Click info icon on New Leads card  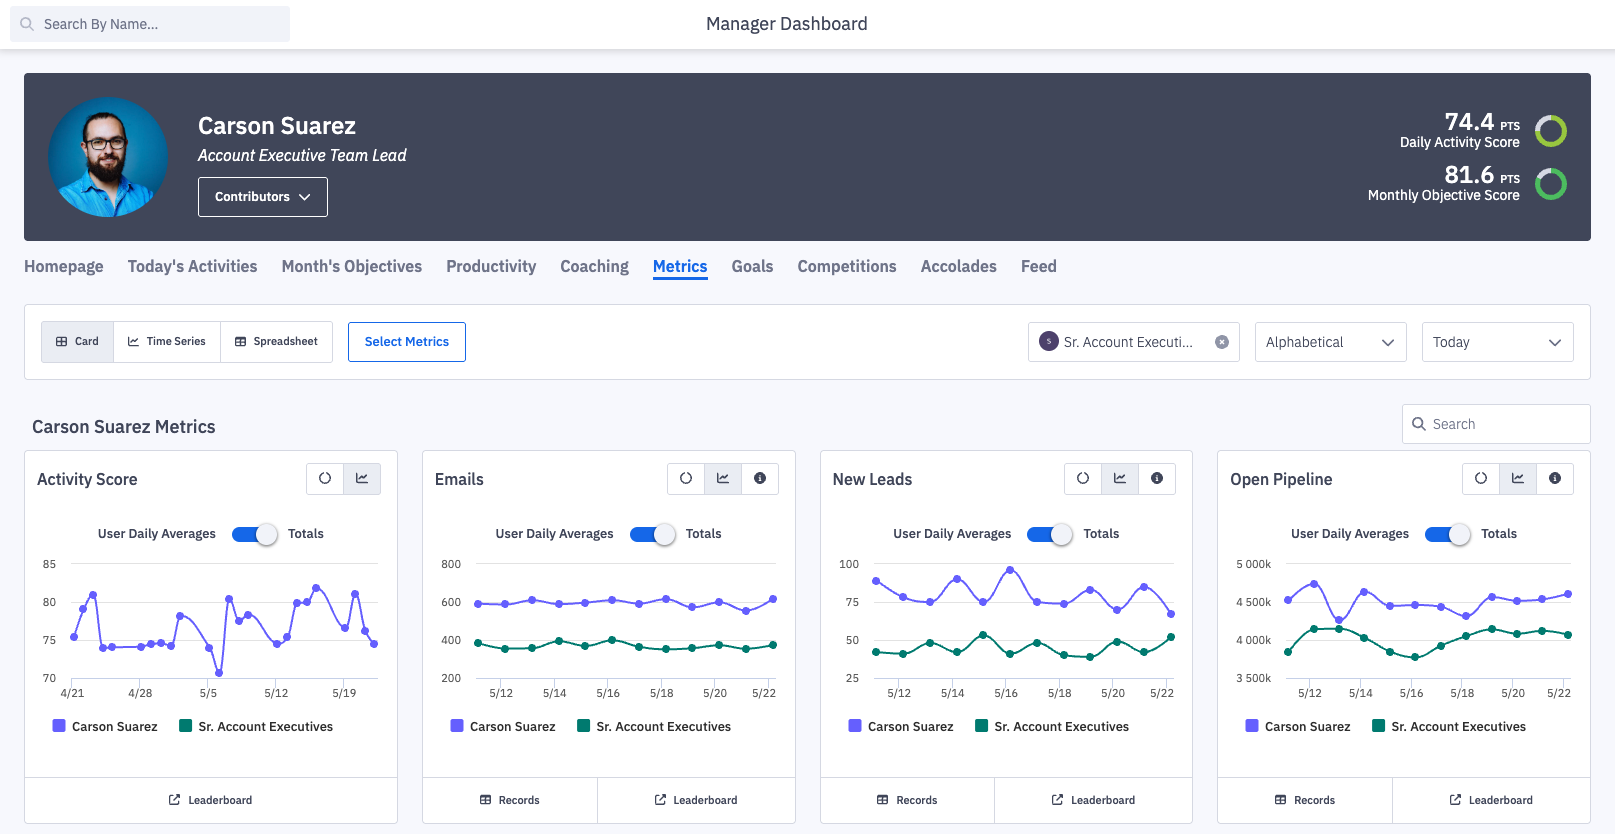(1157, 479)
